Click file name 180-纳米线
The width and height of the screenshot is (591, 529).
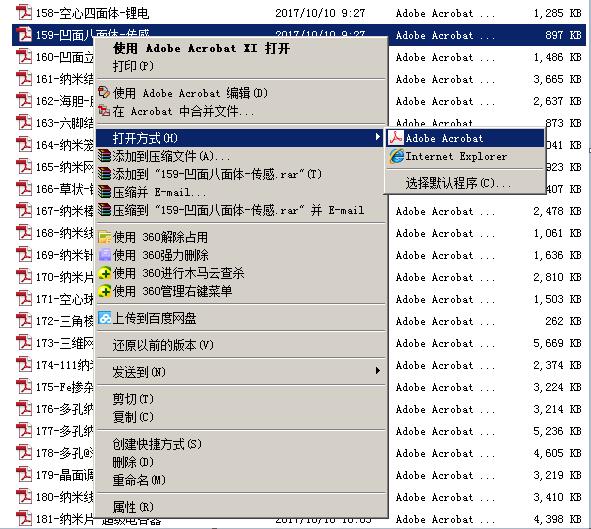(x=64, y=497)
